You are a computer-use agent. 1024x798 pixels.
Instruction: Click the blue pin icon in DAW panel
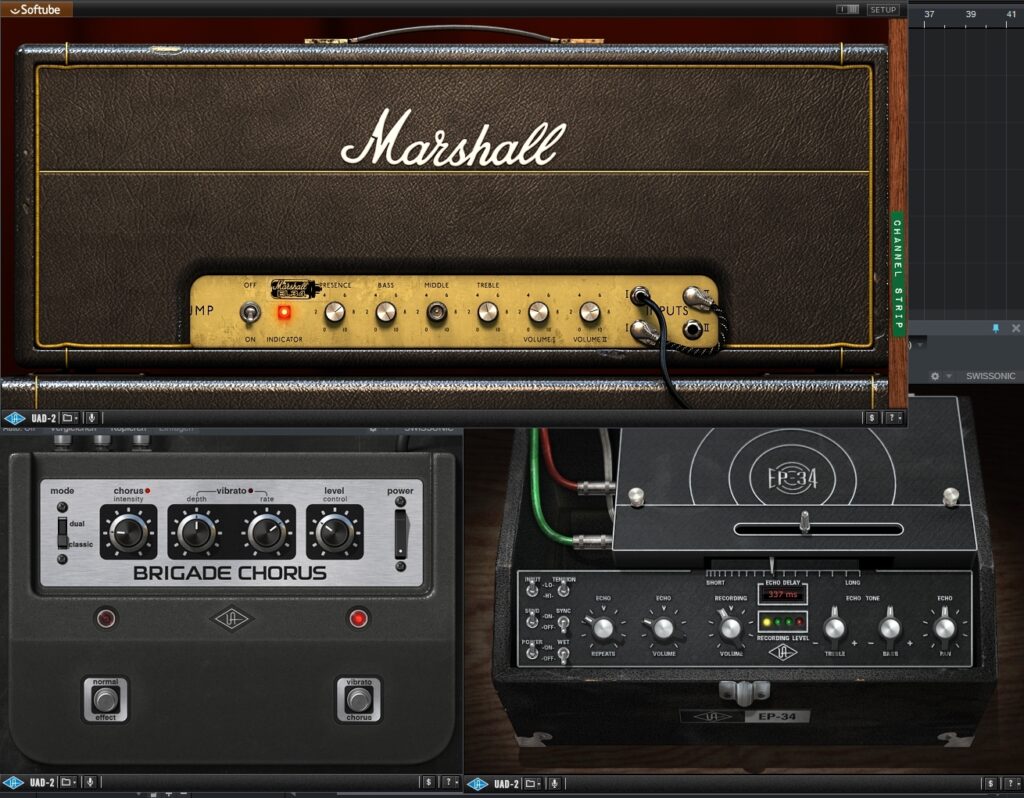[996, 328]
